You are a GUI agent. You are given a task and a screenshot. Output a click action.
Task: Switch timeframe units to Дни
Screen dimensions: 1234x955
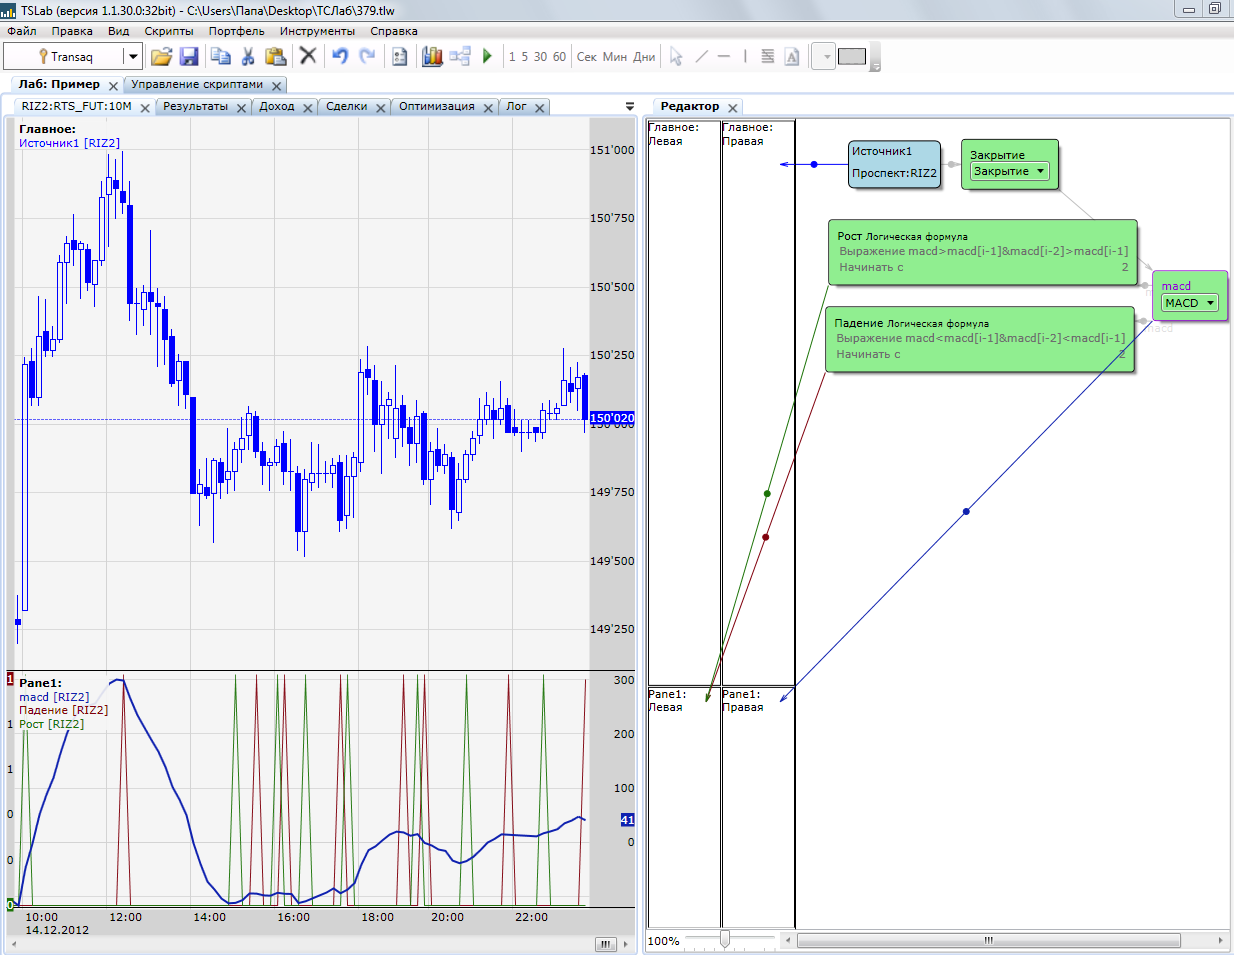[x=644, y=57]
